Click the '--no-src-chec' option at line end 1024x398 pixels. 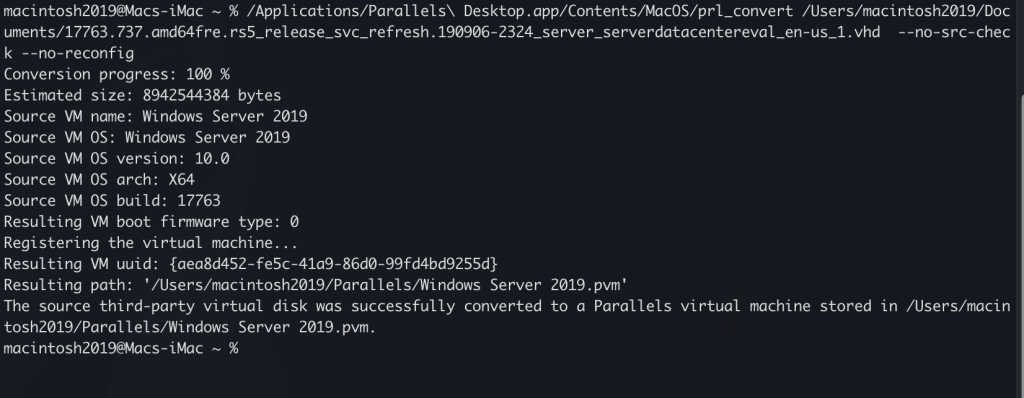955,32
